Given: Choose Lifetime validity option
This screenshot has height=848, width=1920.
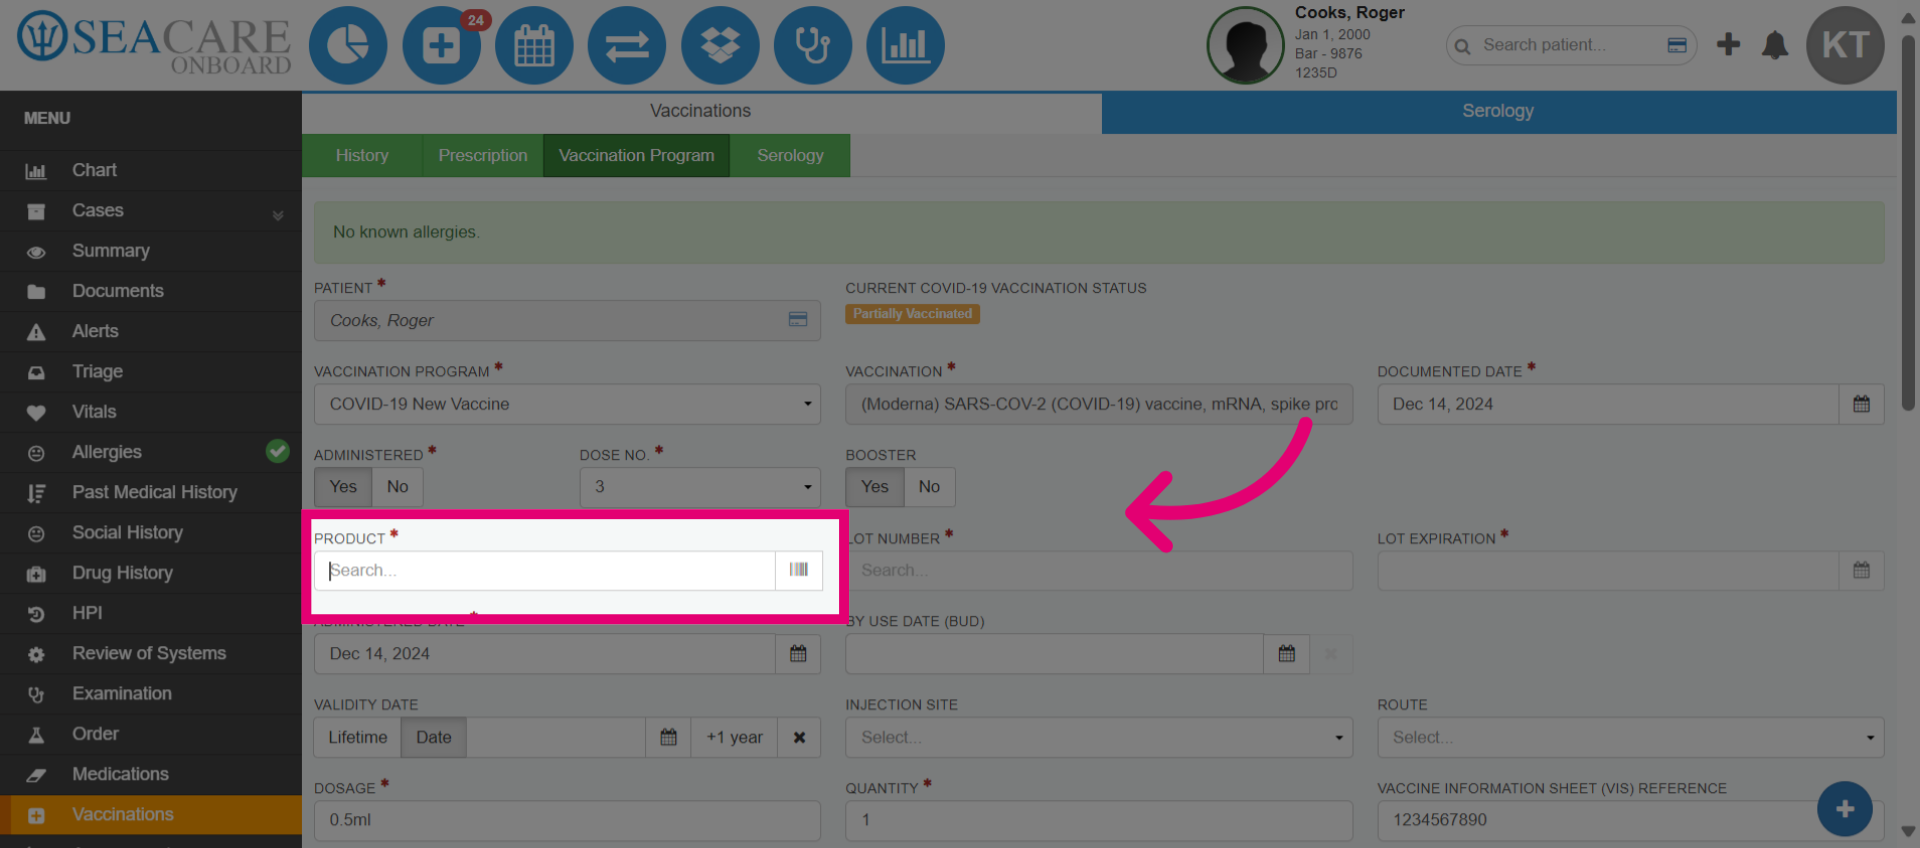Looking at the screenshot, I should click(x=358, y=737).
